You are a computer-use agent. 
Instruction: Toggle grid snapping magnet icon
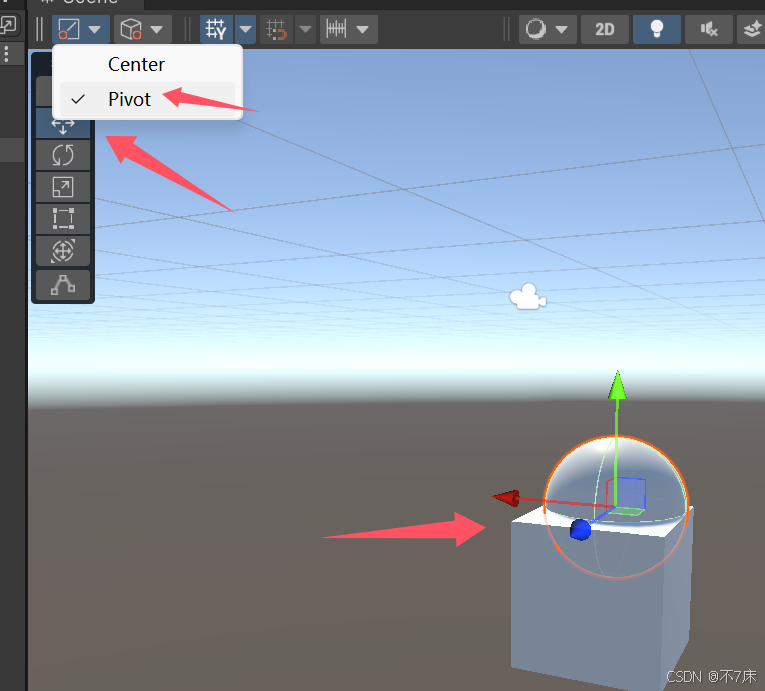277,29
